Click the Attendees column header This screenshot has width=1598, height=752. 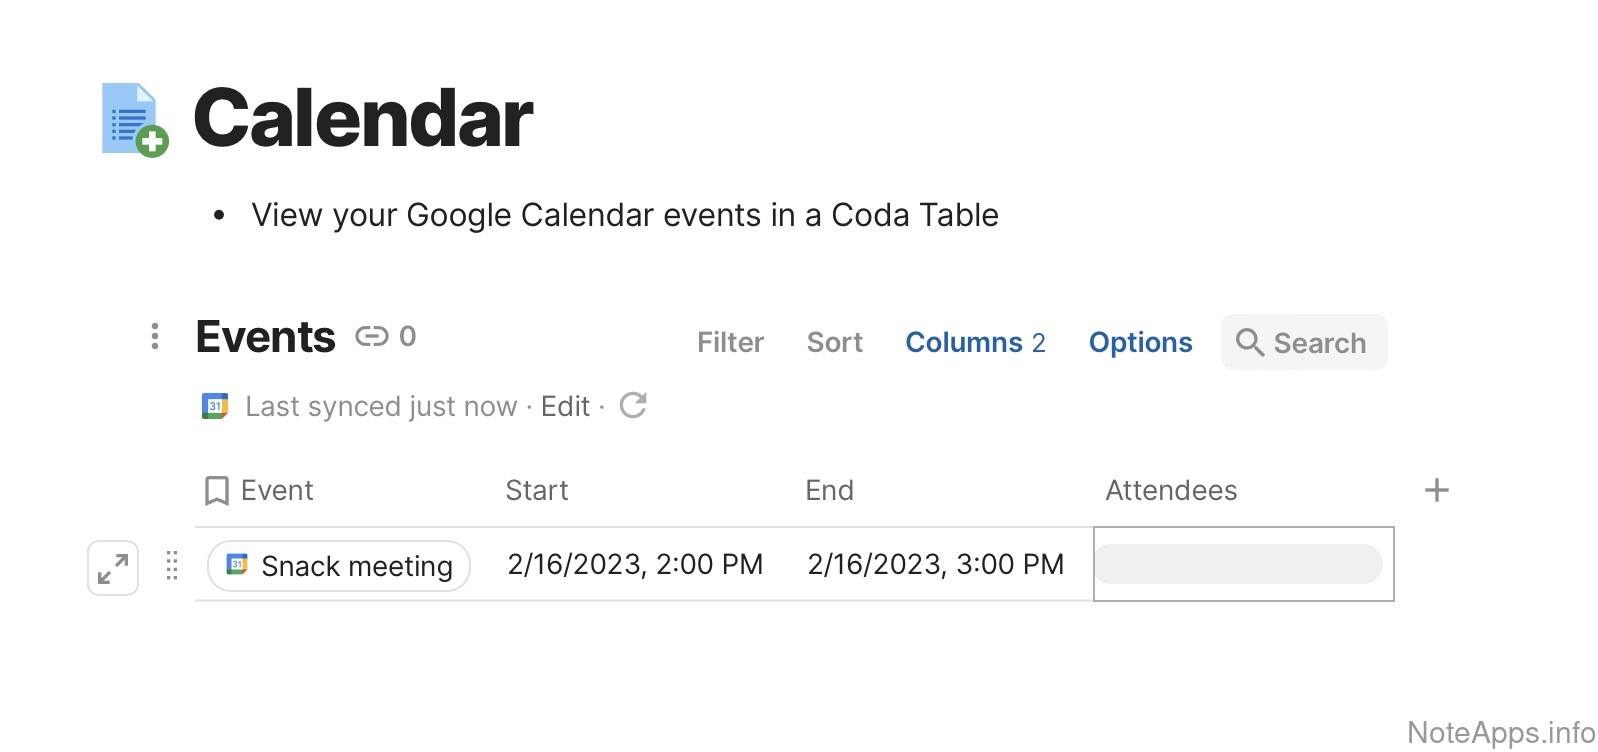1171,491
